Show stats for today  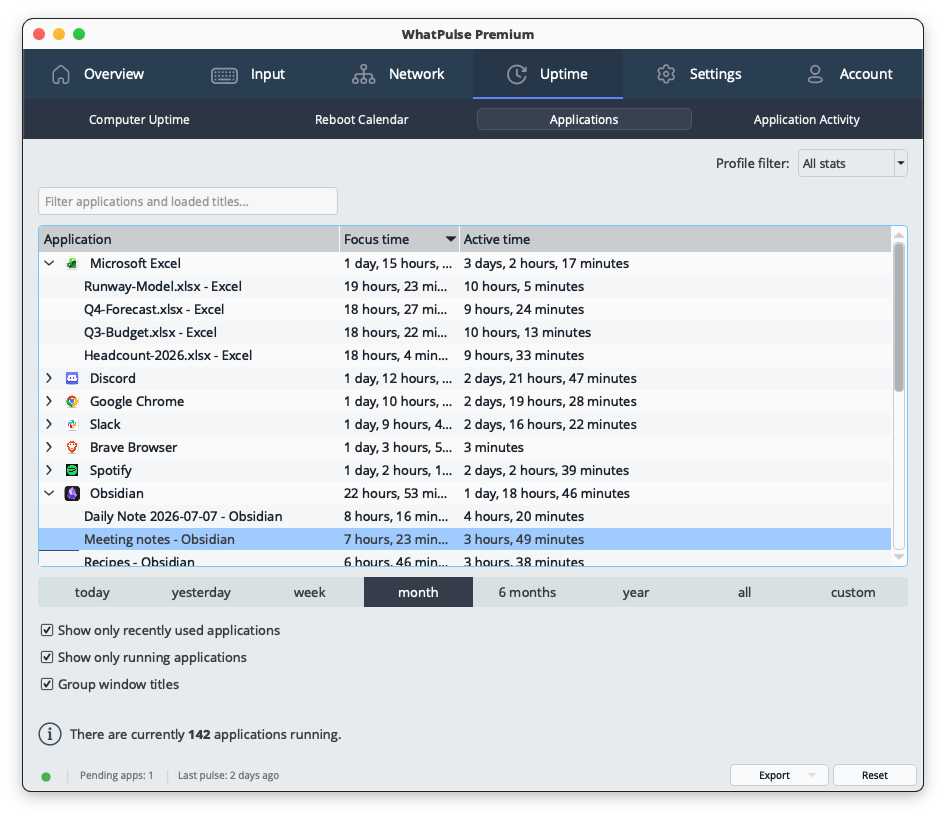[x=92, y=592]
